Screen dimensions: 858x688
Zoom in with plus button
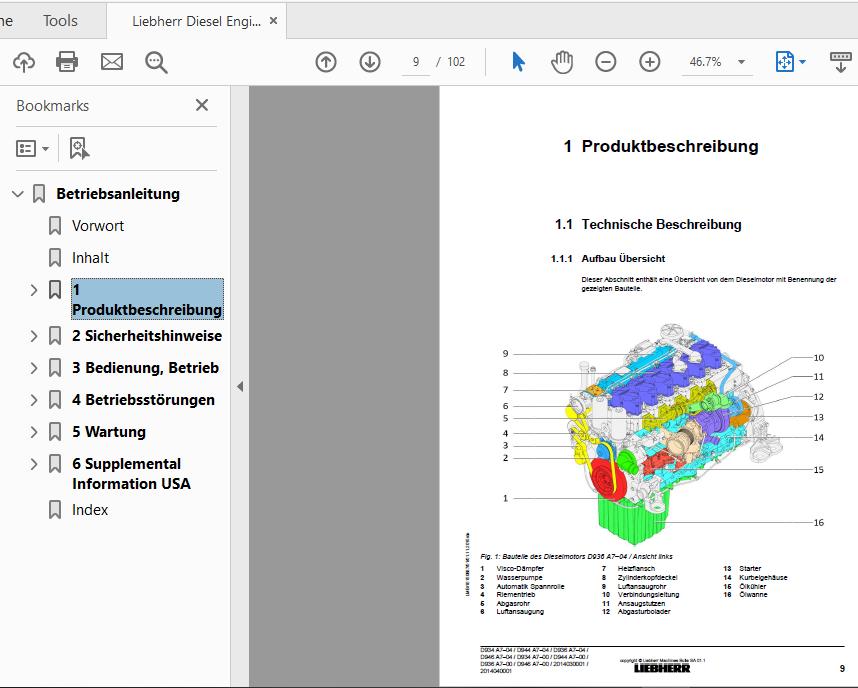(650, 62)
